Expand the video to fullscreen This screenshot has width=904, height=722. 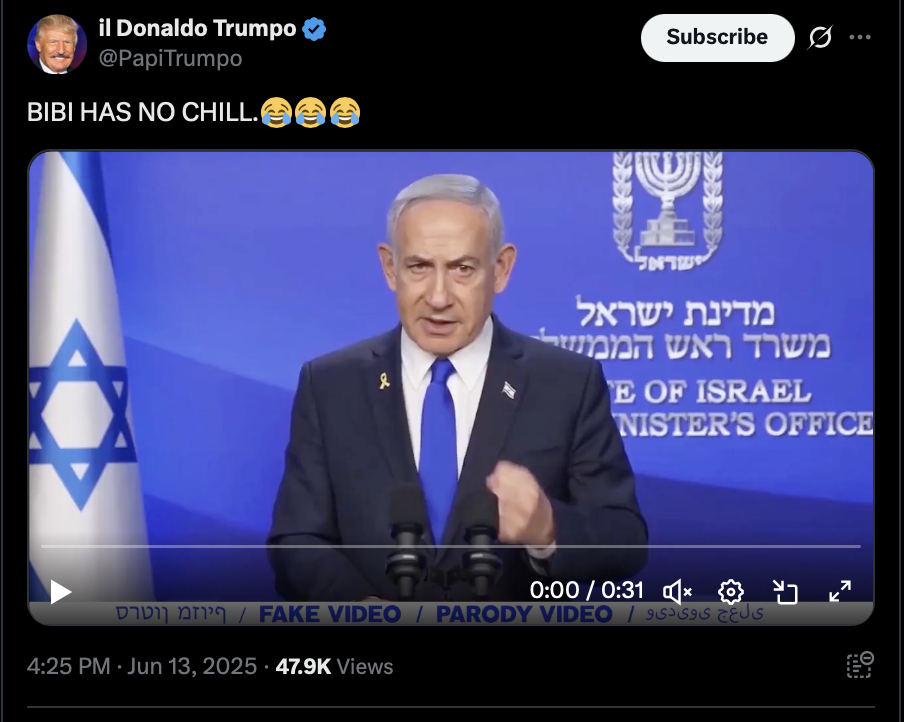(839, 592)
